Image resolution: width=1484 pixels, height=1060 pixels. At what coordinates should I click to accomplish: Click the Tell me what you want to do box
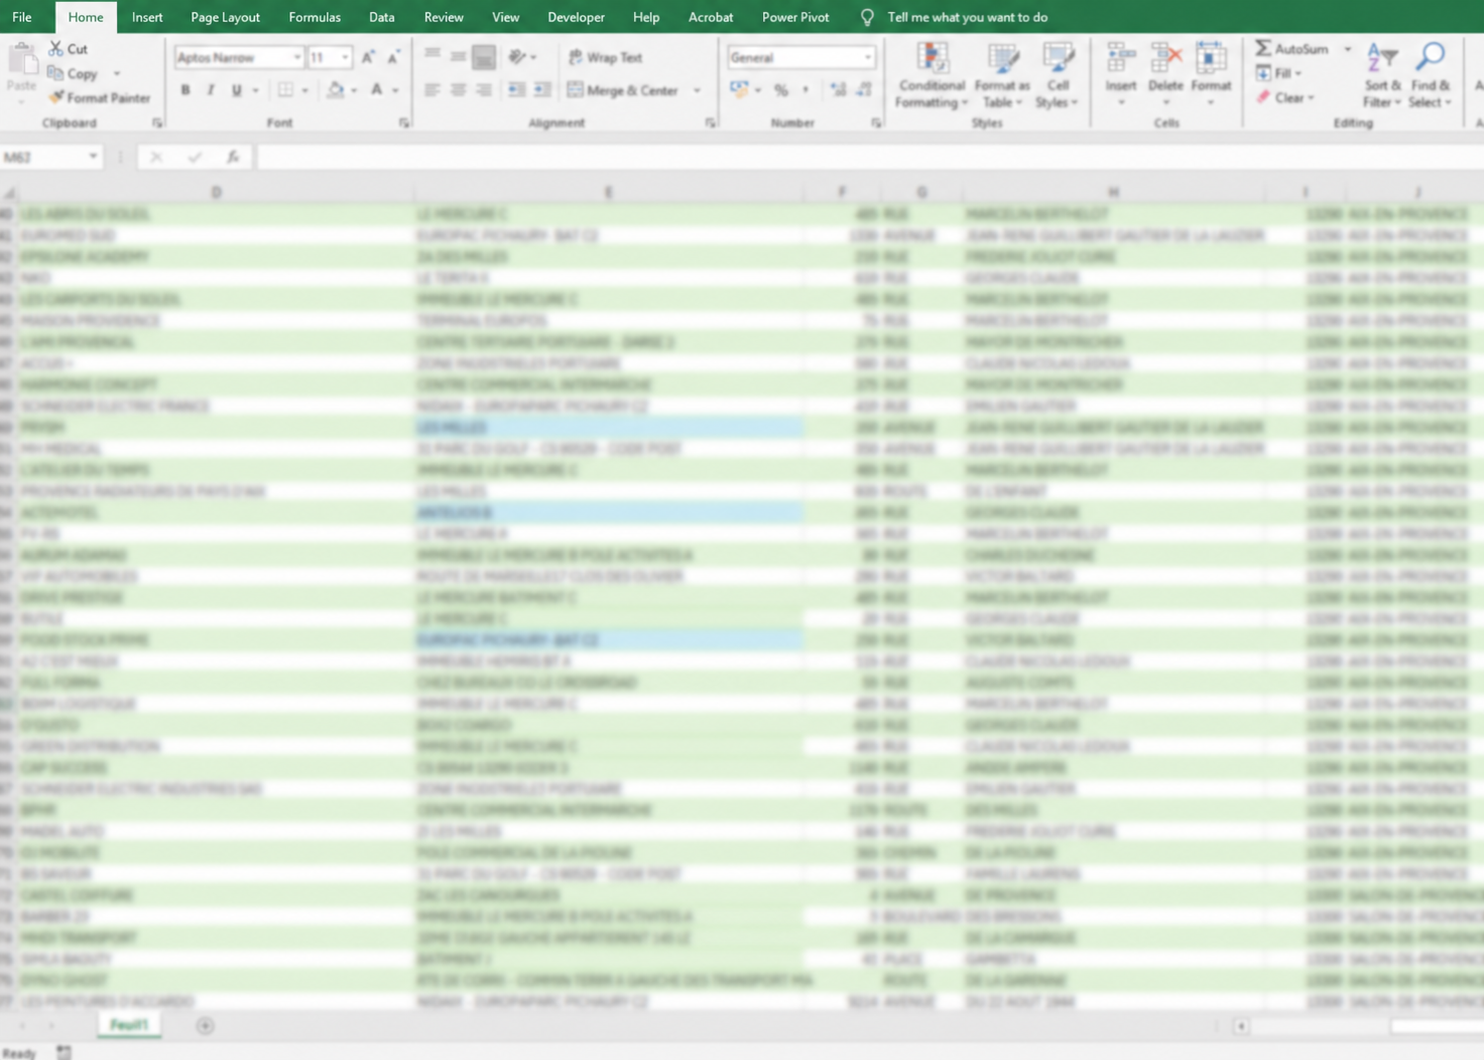(x=967, y=17)
